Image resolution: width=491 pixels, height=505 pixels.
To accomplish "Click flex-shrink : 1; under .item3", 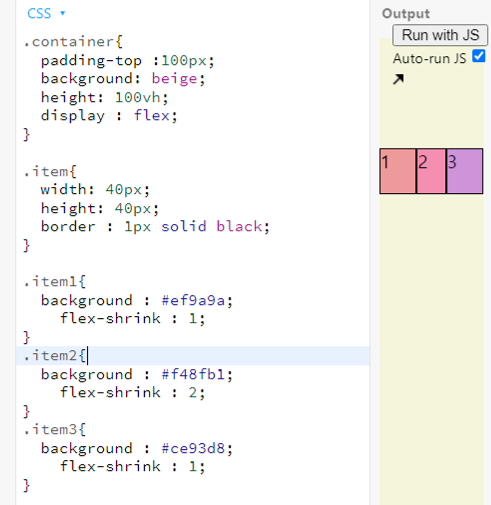I will point(132,466).
